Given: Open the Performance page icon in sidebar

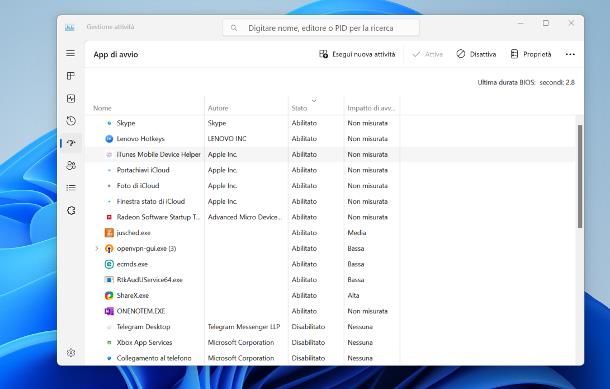Looking at the screenshot, I should click(71, 98).
